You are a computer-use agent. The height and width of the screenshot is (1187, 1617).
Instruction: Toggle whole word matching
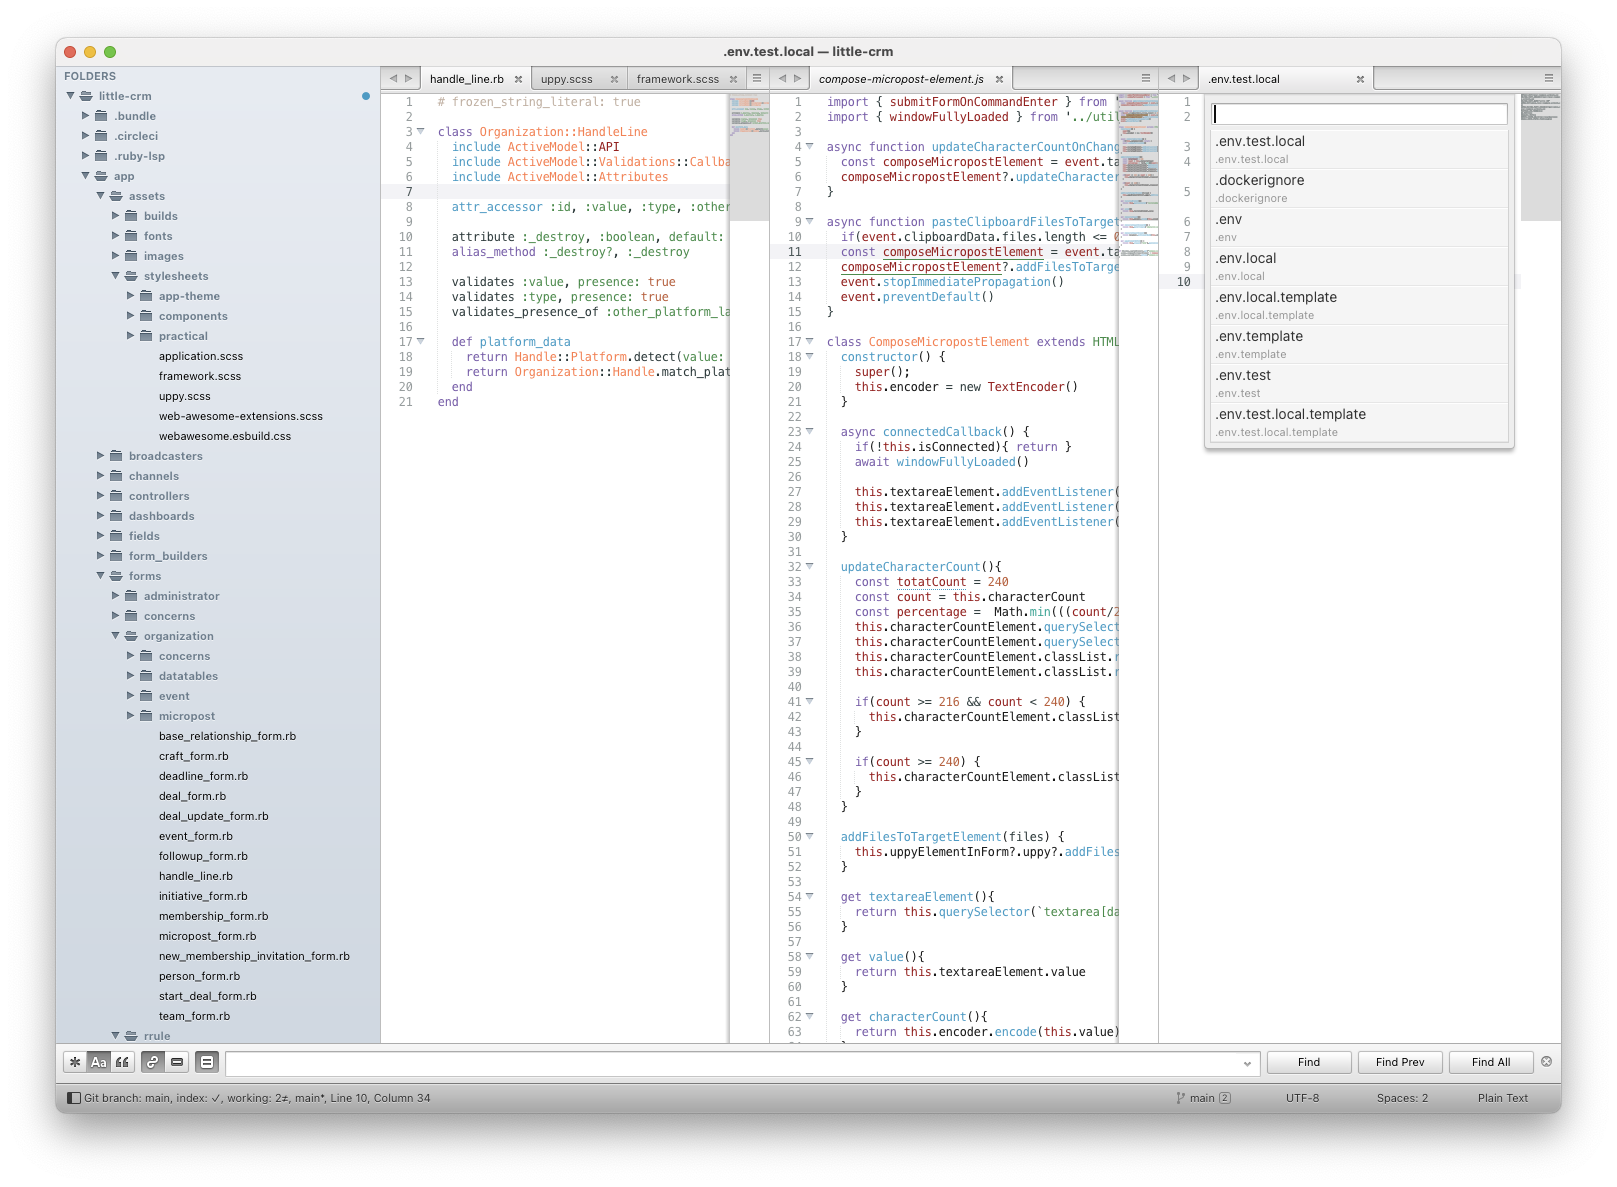tap(122, 1062)
